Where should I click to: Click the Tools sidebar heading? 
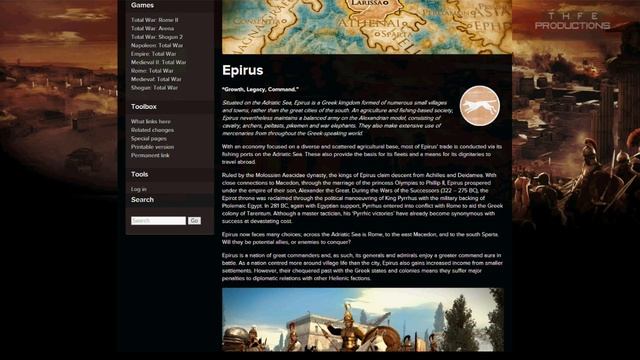[x=140, y=174]
